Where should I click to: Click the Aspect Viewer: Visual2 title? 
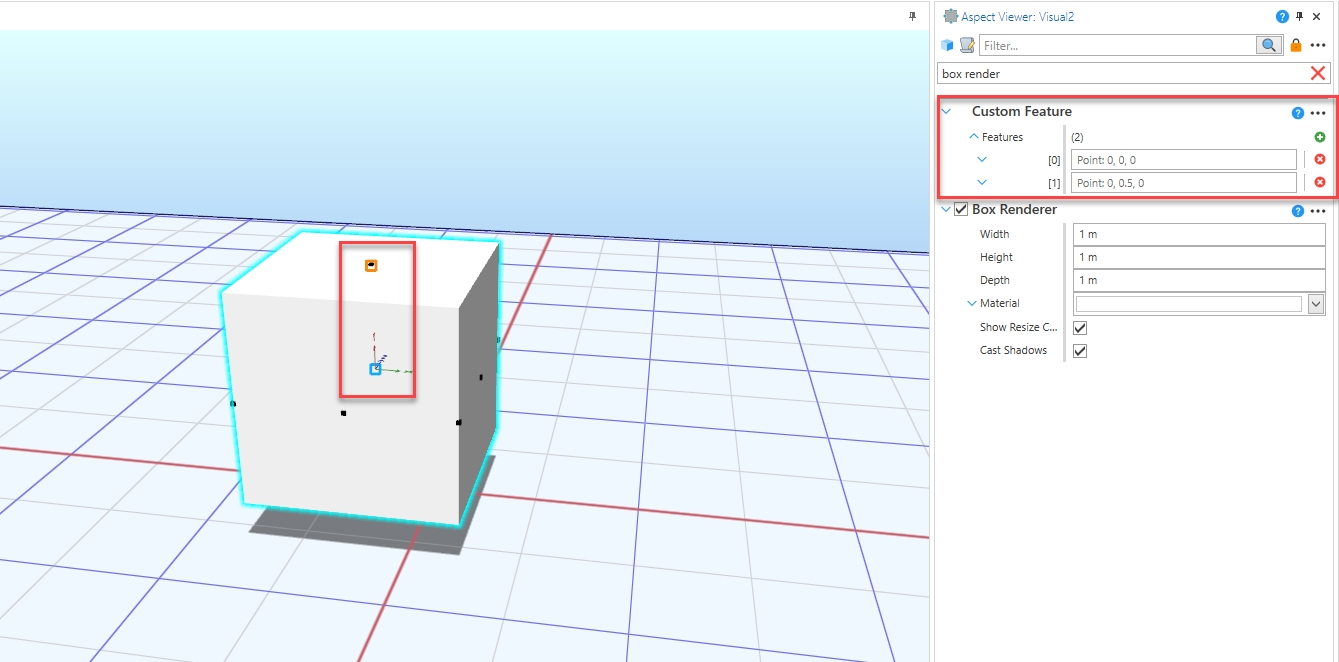coord(1017,17)
